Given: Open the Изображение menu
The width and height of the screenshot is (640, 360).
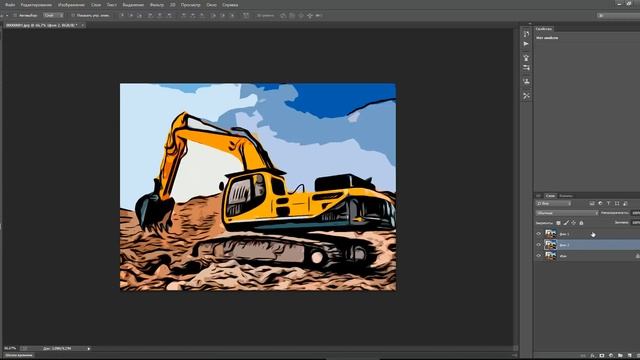Looking at the screenshot, I should click(x=71, y=5).
